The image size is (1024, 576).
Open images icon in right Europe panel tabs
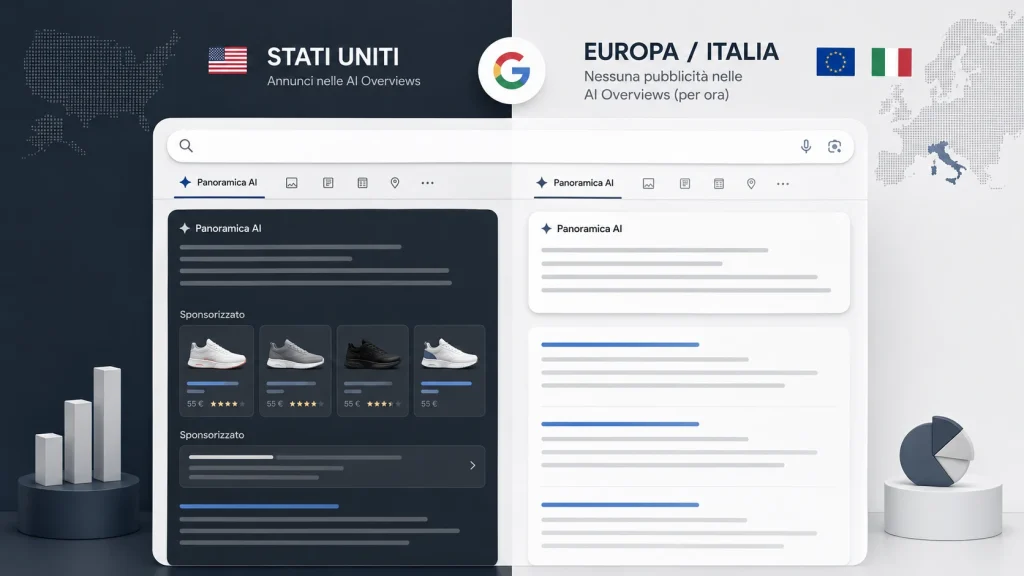648,184
